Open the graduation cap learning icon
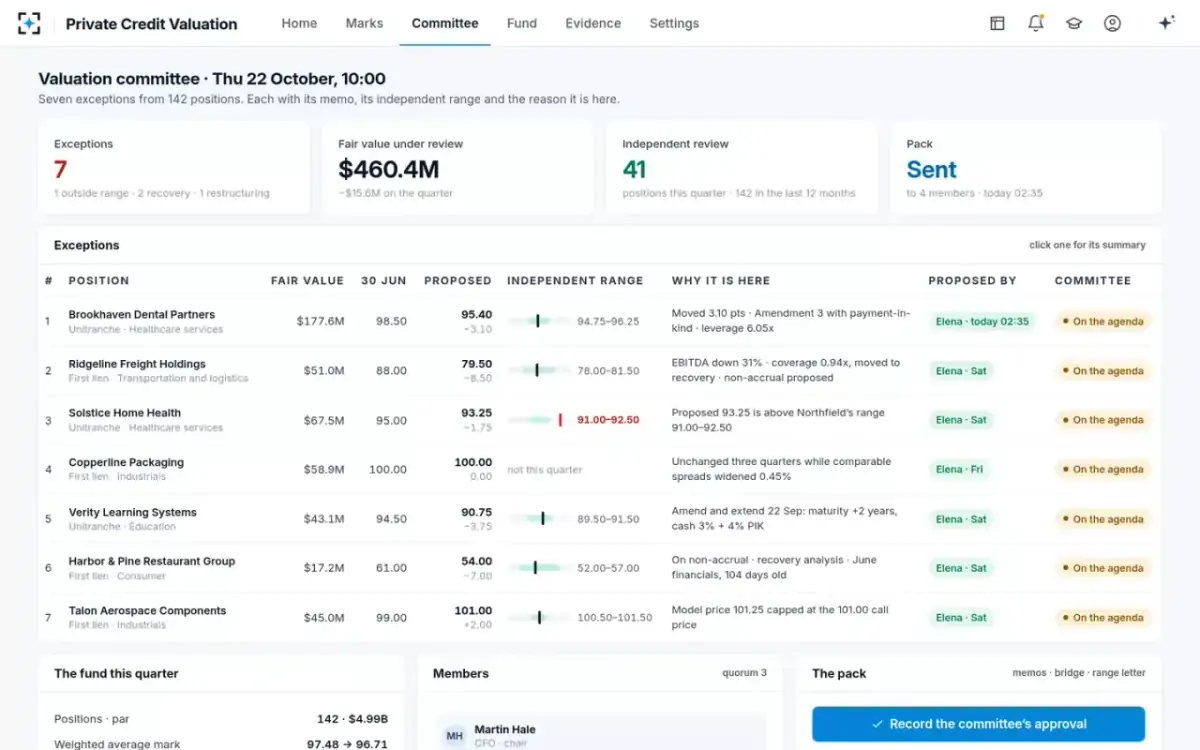Viewport: 1200px width, 750px height. tap(1074, 23)
